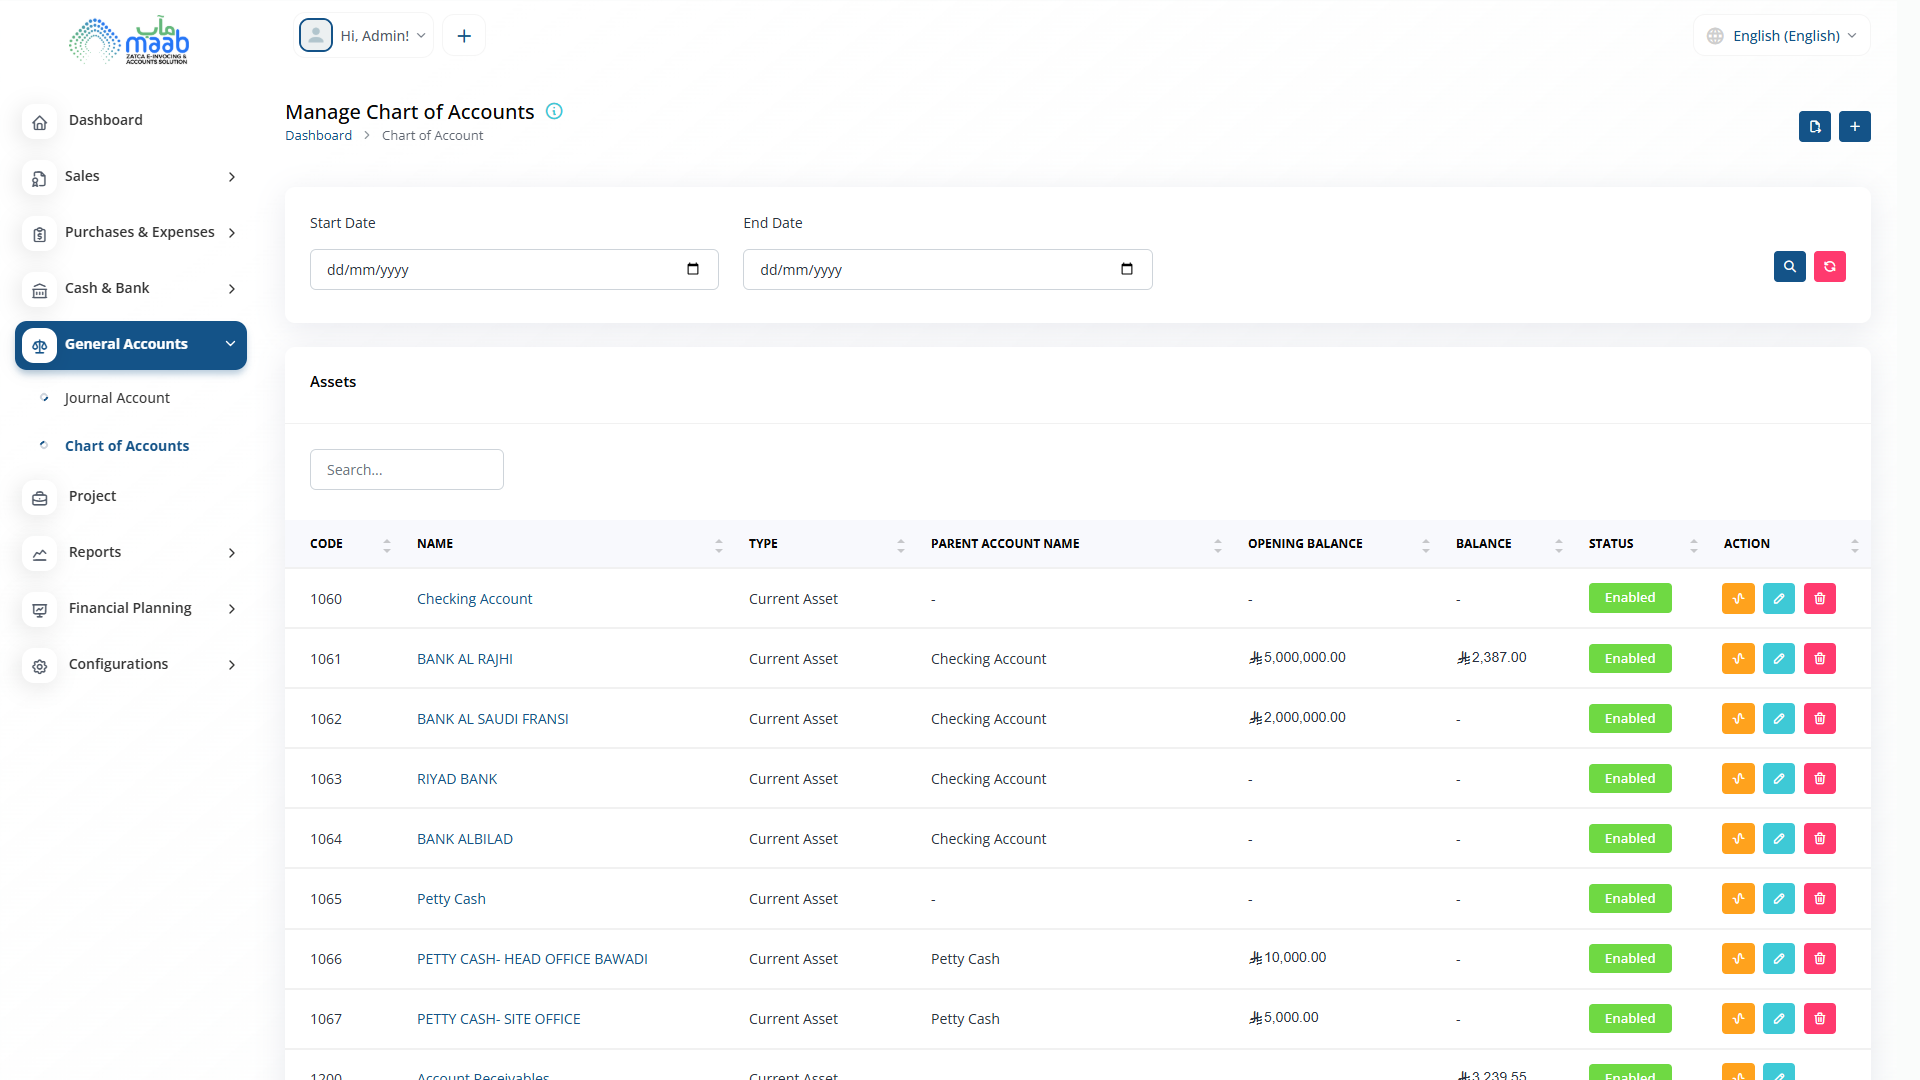
Task: Create new account with top-right plus button
Action: pos(1855,127)
